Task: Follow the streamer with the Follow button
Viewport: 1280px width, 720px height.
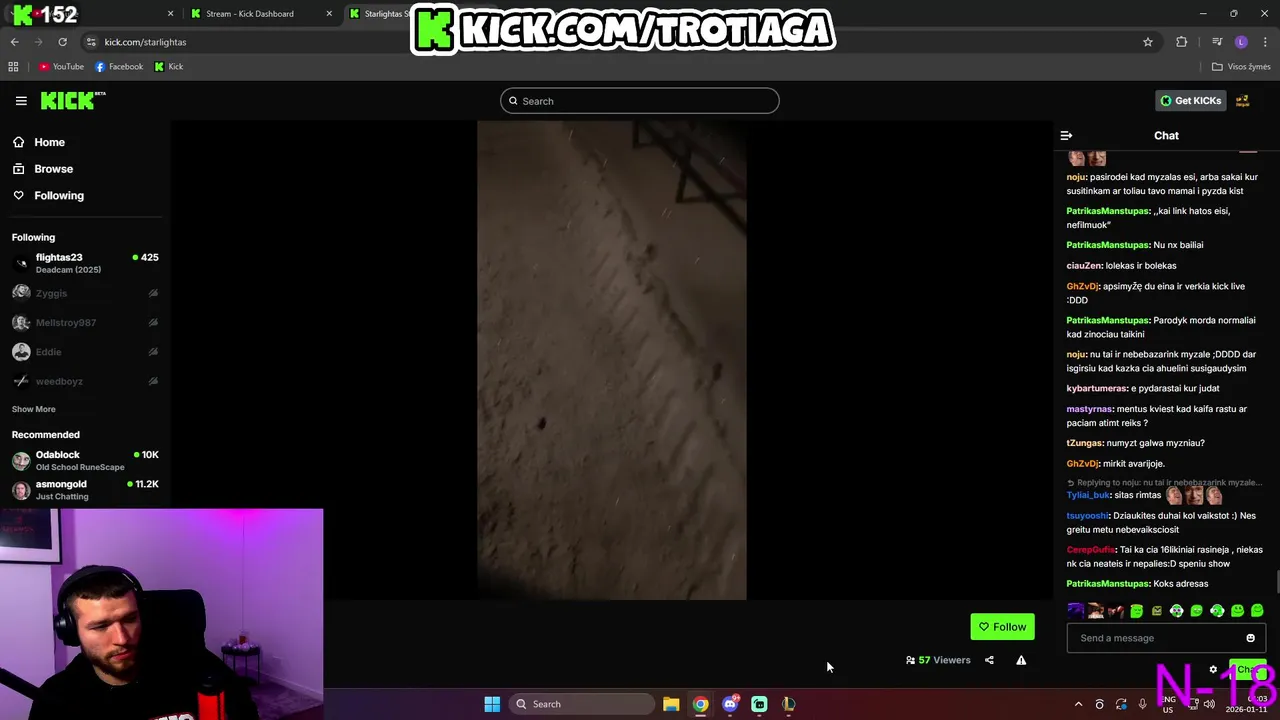Action: [1002, 627]
